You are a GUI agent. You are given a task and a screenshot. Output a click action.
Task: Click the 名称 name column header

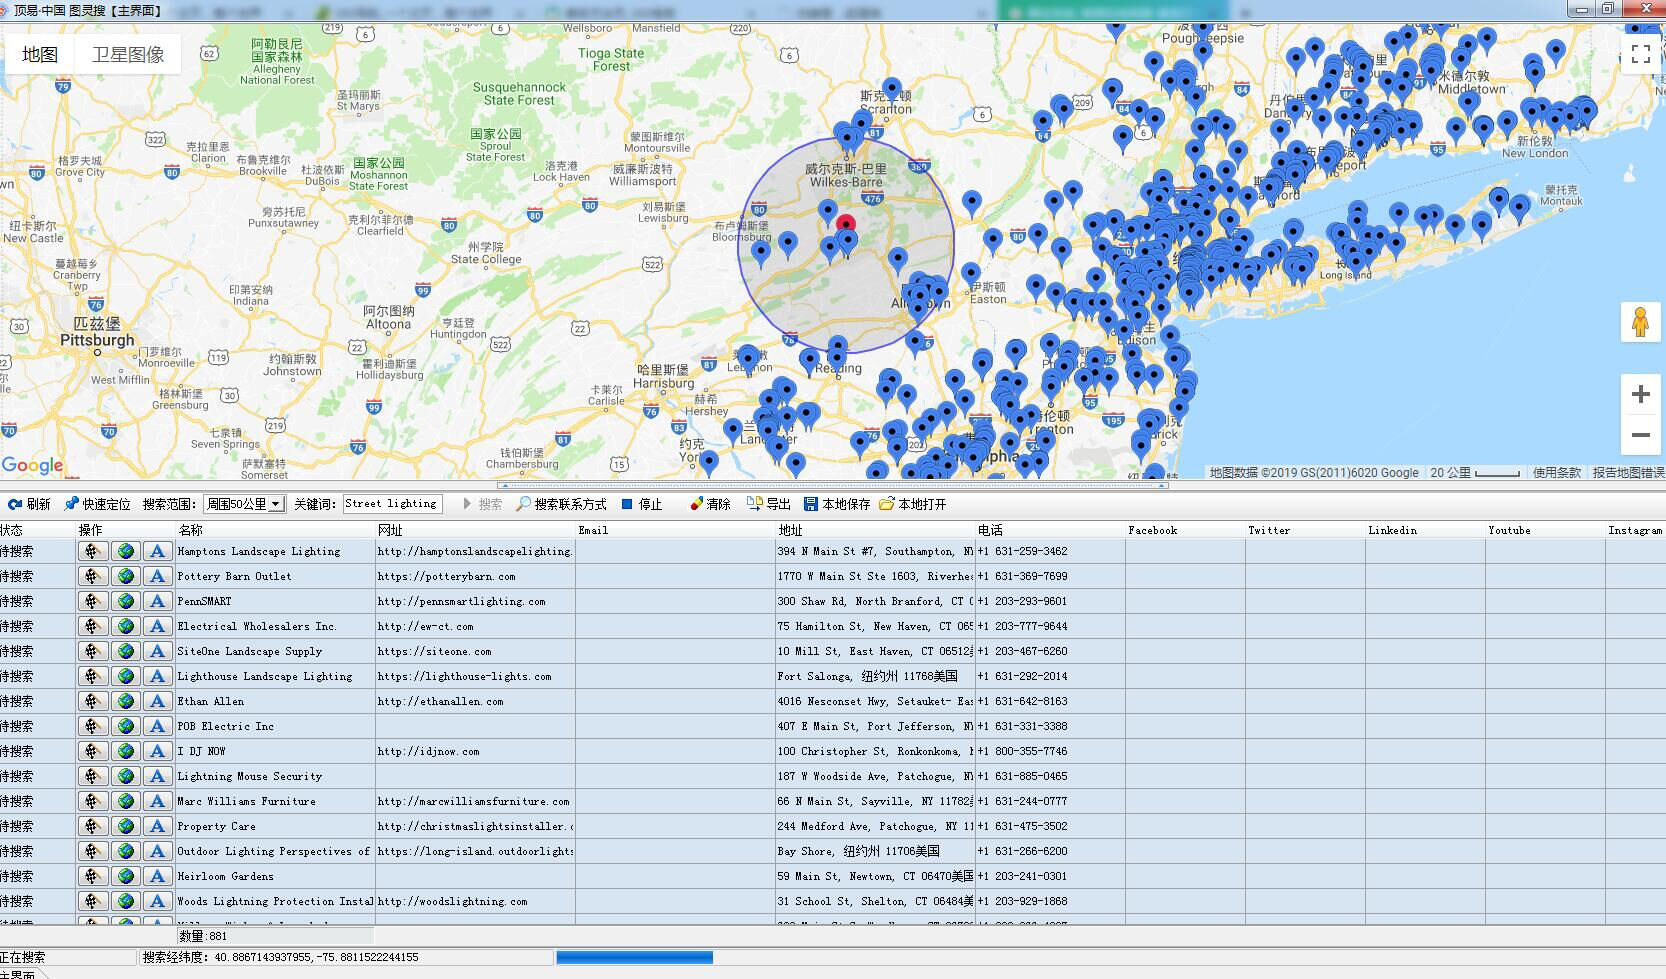(275, 530)
